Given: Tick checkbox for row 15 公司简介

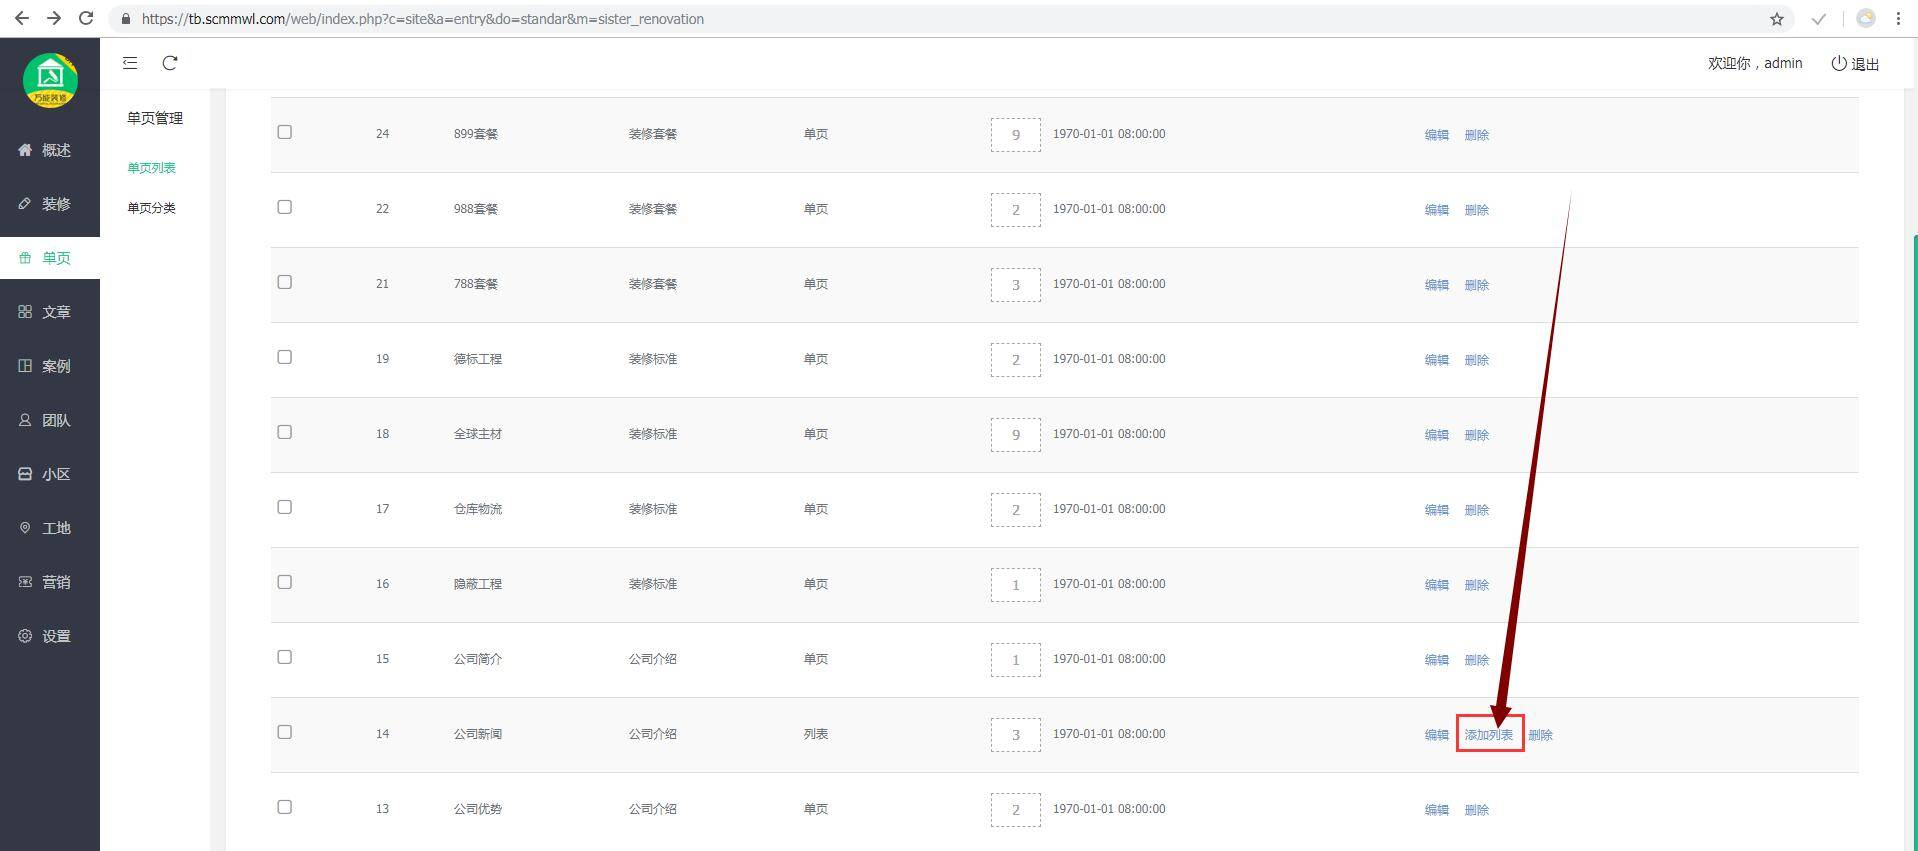Looking at the screenshot, I should pyautogui.click(x=285, y=657).
